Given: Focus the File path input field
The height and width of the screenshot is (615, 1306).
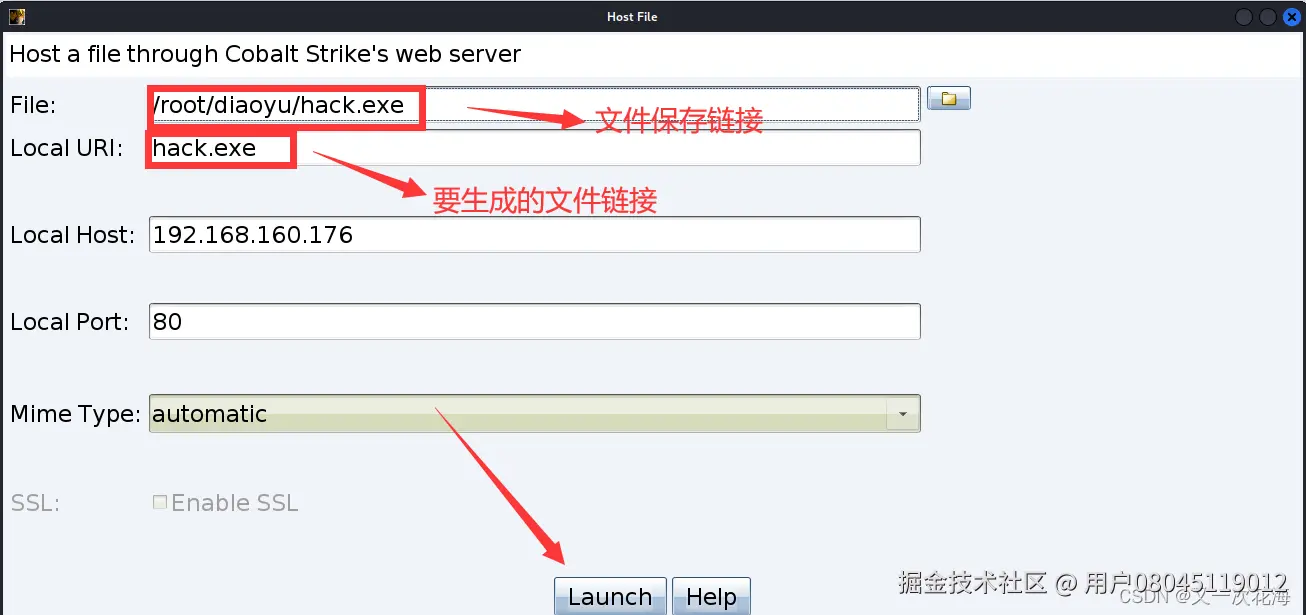Looking at the screenshot, I should click(x=534, y=104).
